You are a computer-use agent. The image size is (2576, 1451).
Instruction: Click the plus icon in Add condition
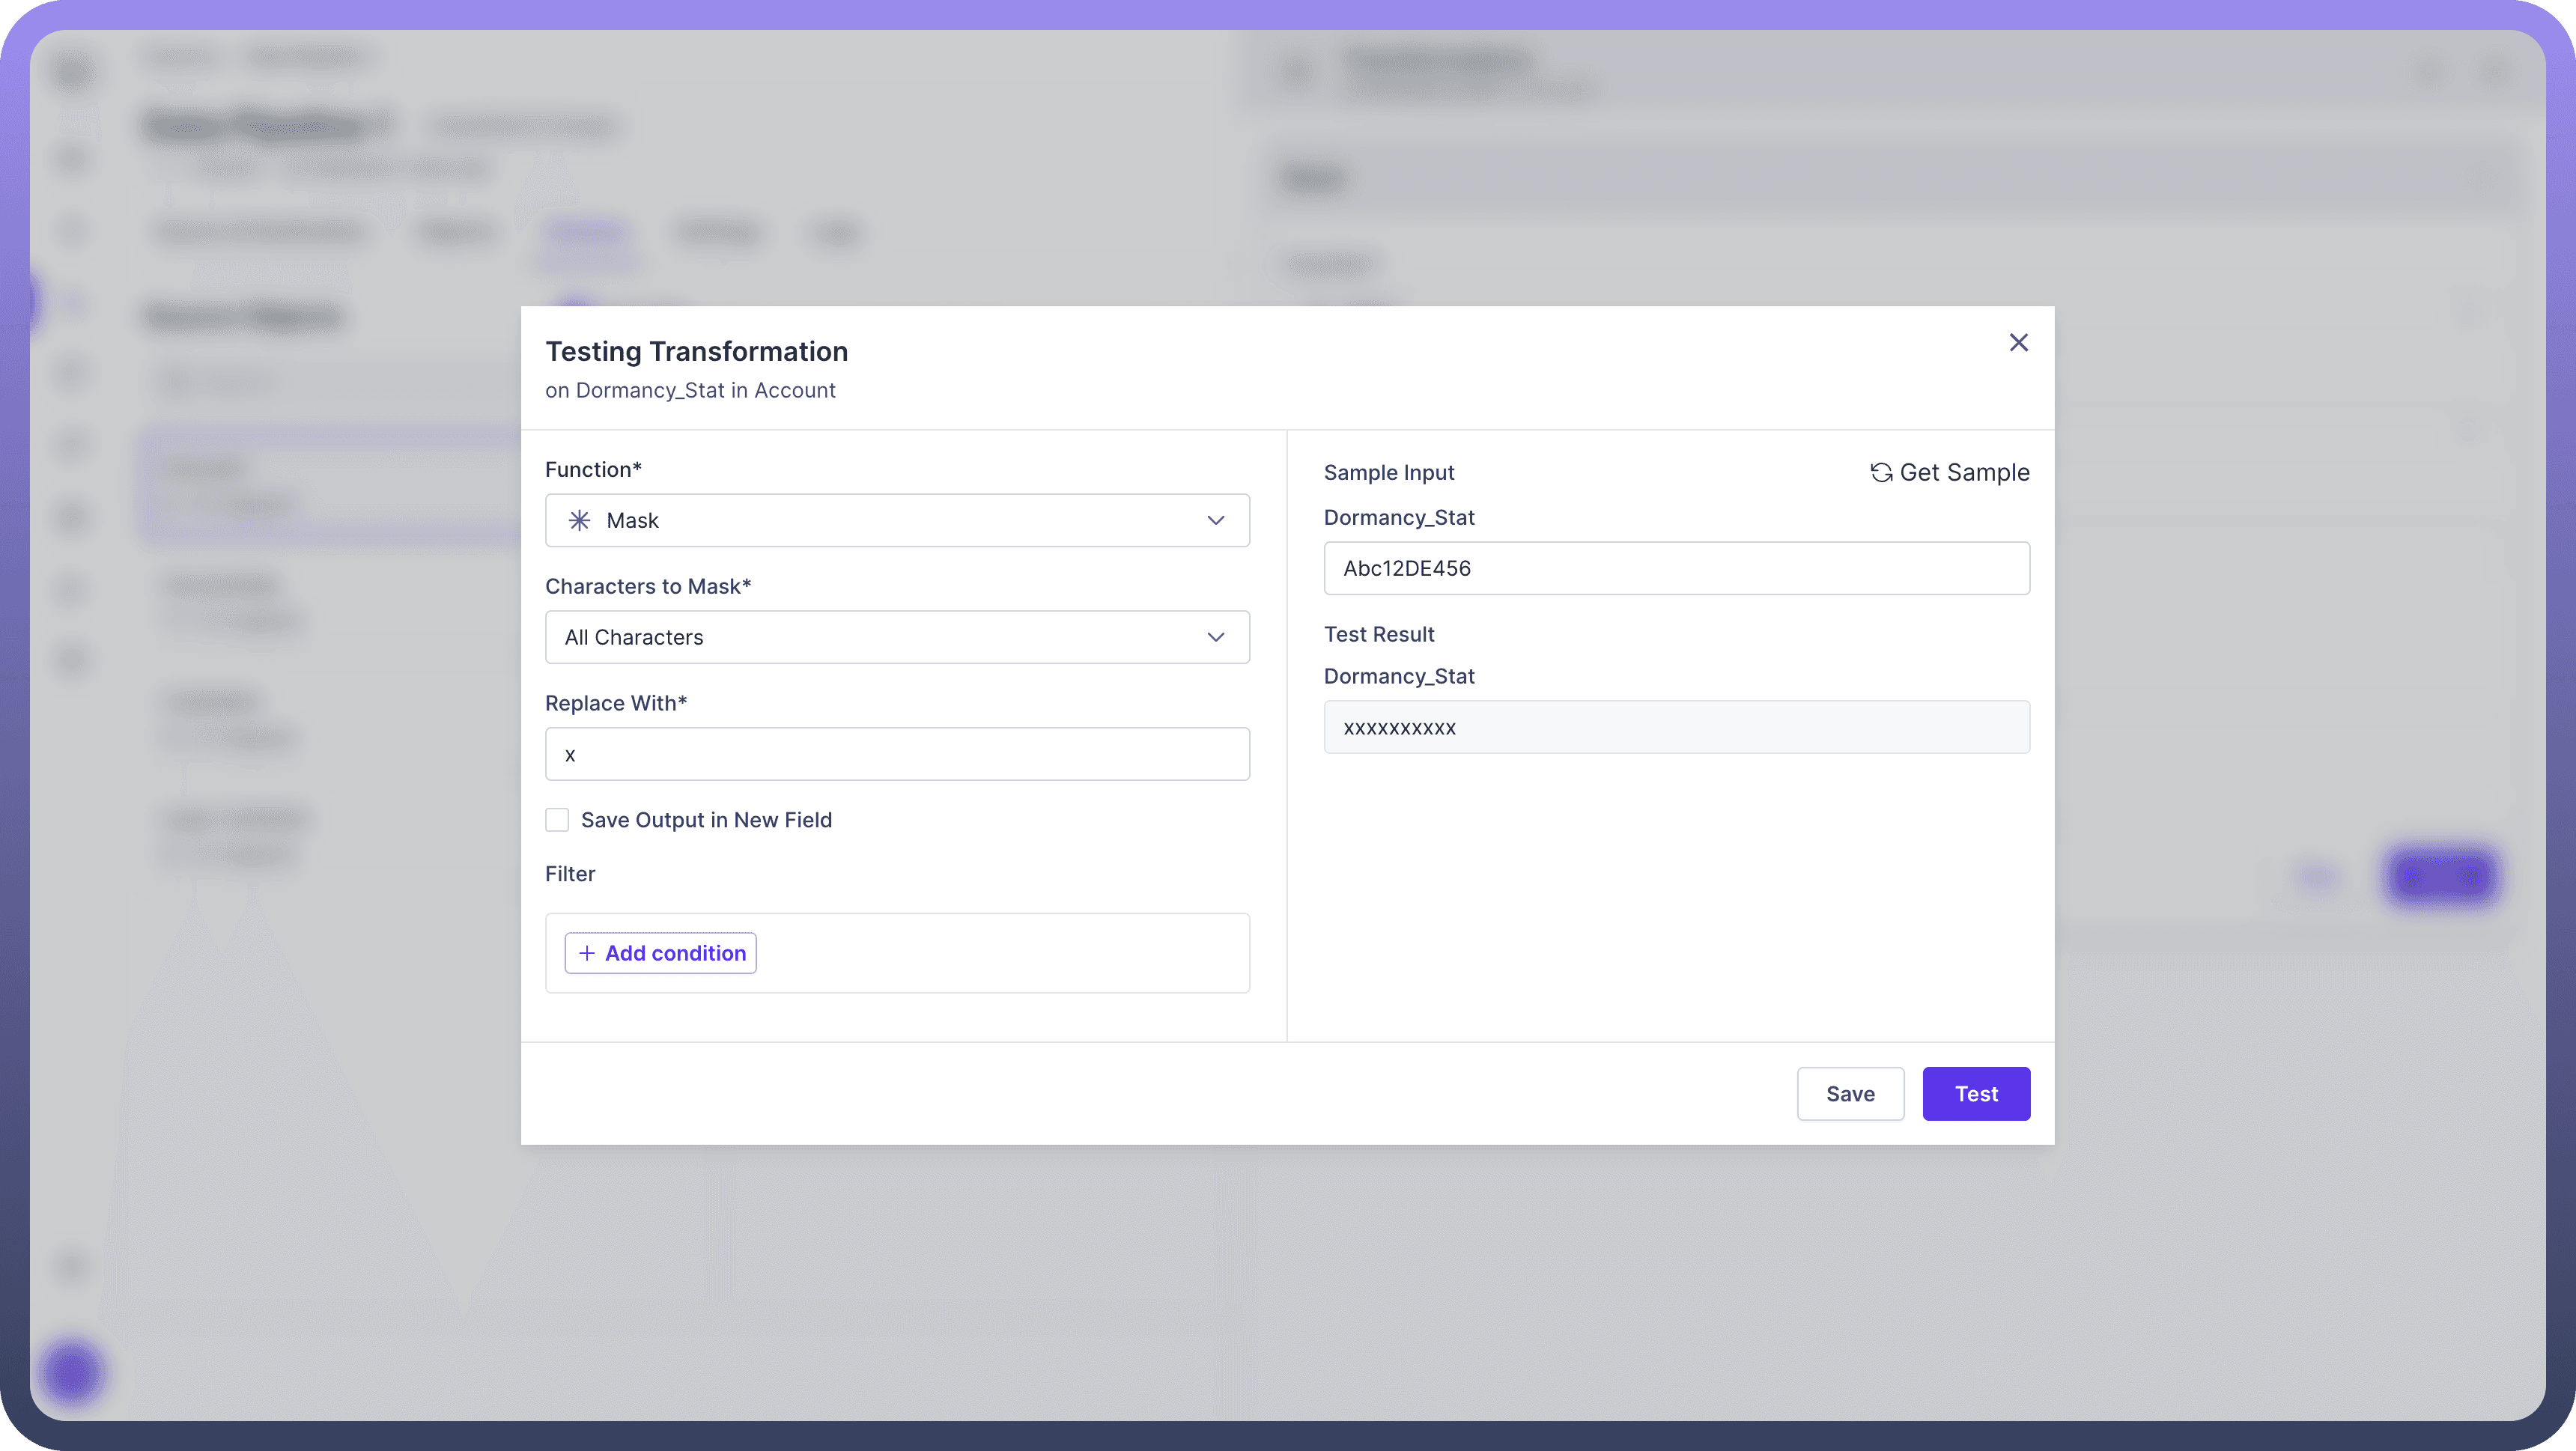tap(587, 953)
